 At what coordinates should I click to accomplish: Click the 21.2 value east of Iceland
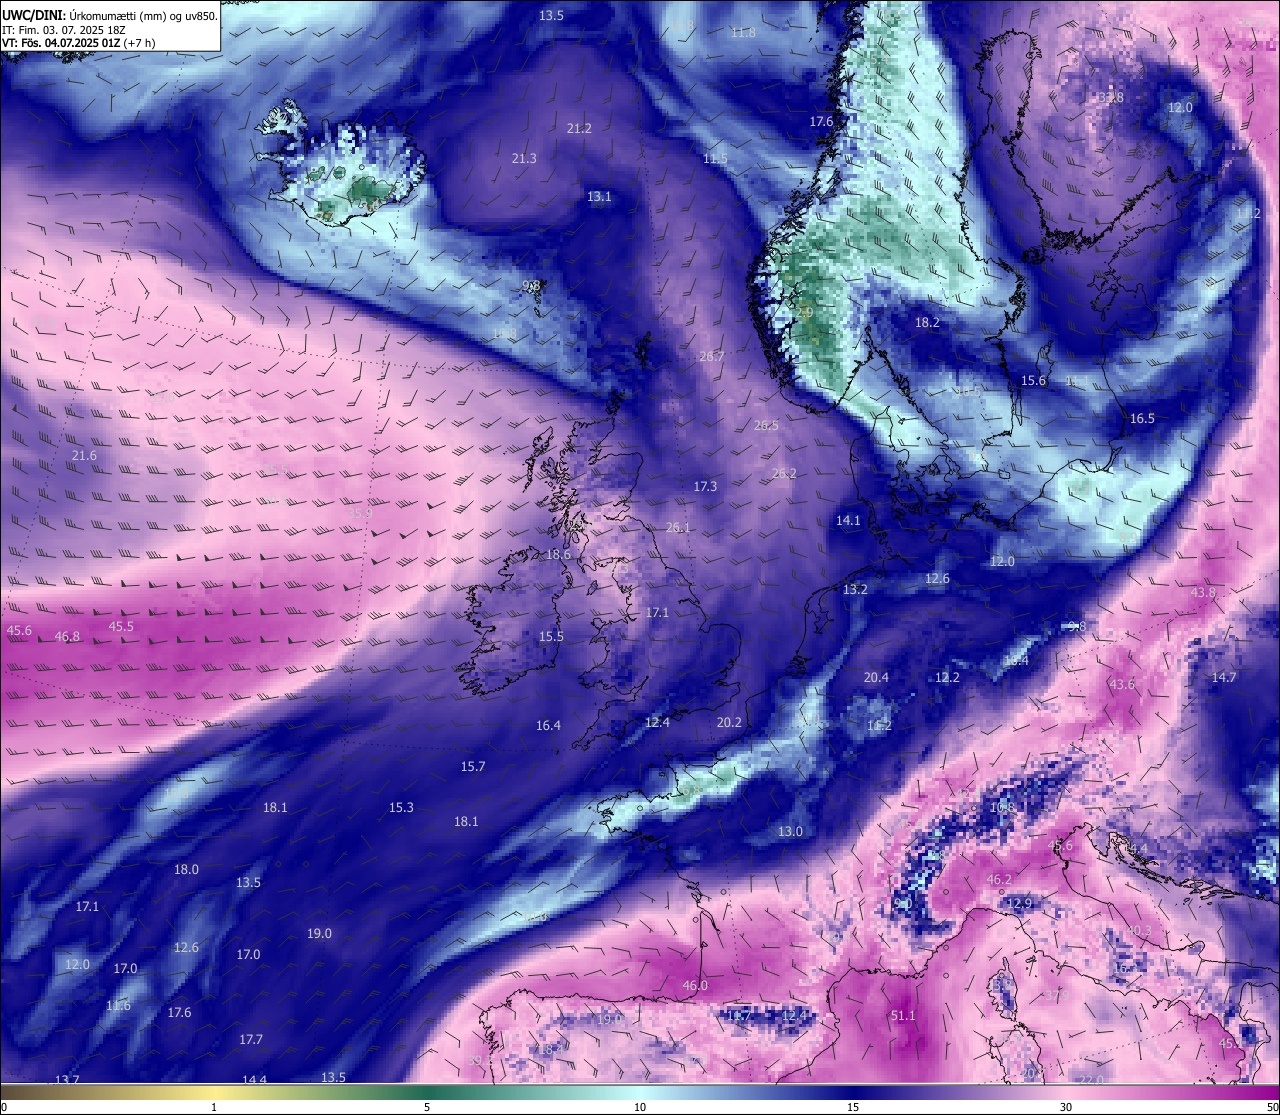pos(579,128)
